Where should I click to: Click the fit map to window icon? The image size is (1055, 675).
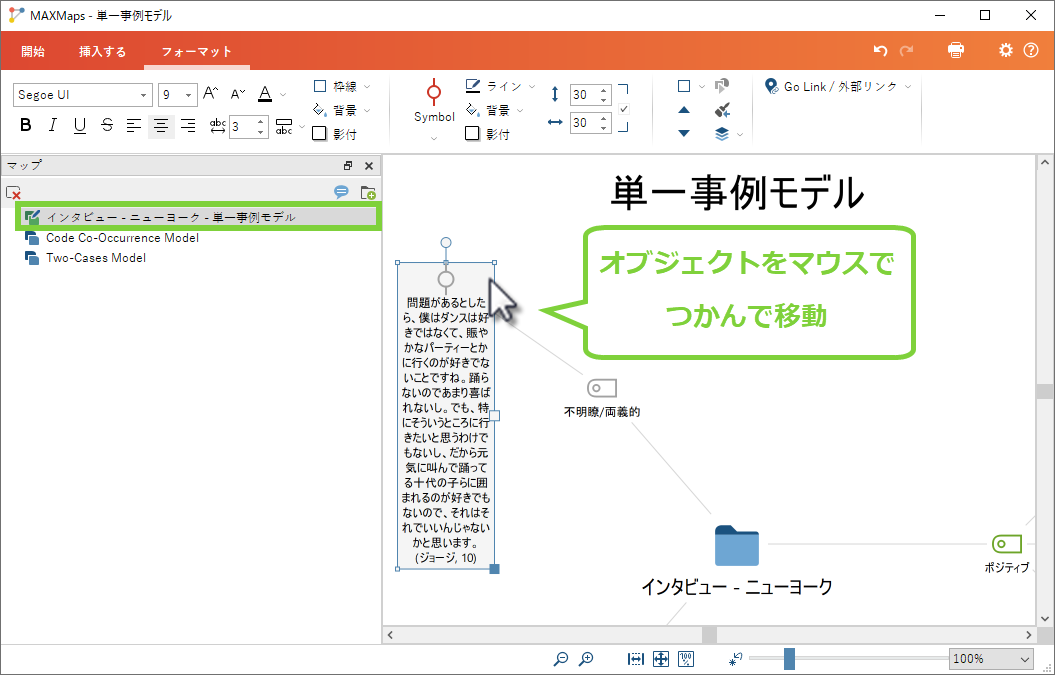pos(661,659)
